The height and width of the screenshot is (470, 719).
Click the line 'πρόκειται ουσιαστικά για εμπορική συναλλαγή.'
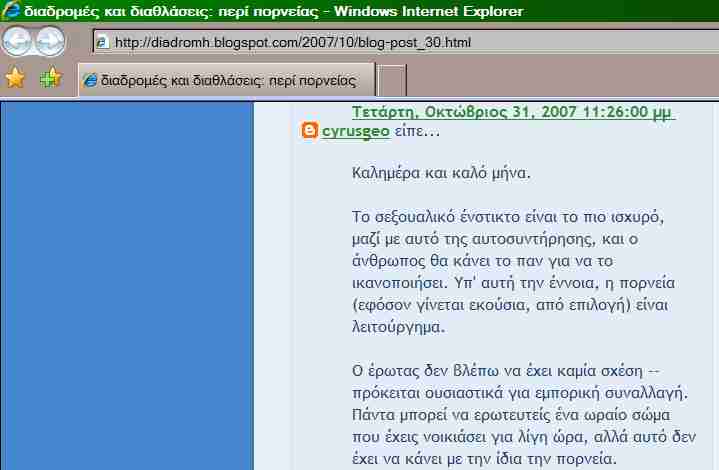pos(520,393)
